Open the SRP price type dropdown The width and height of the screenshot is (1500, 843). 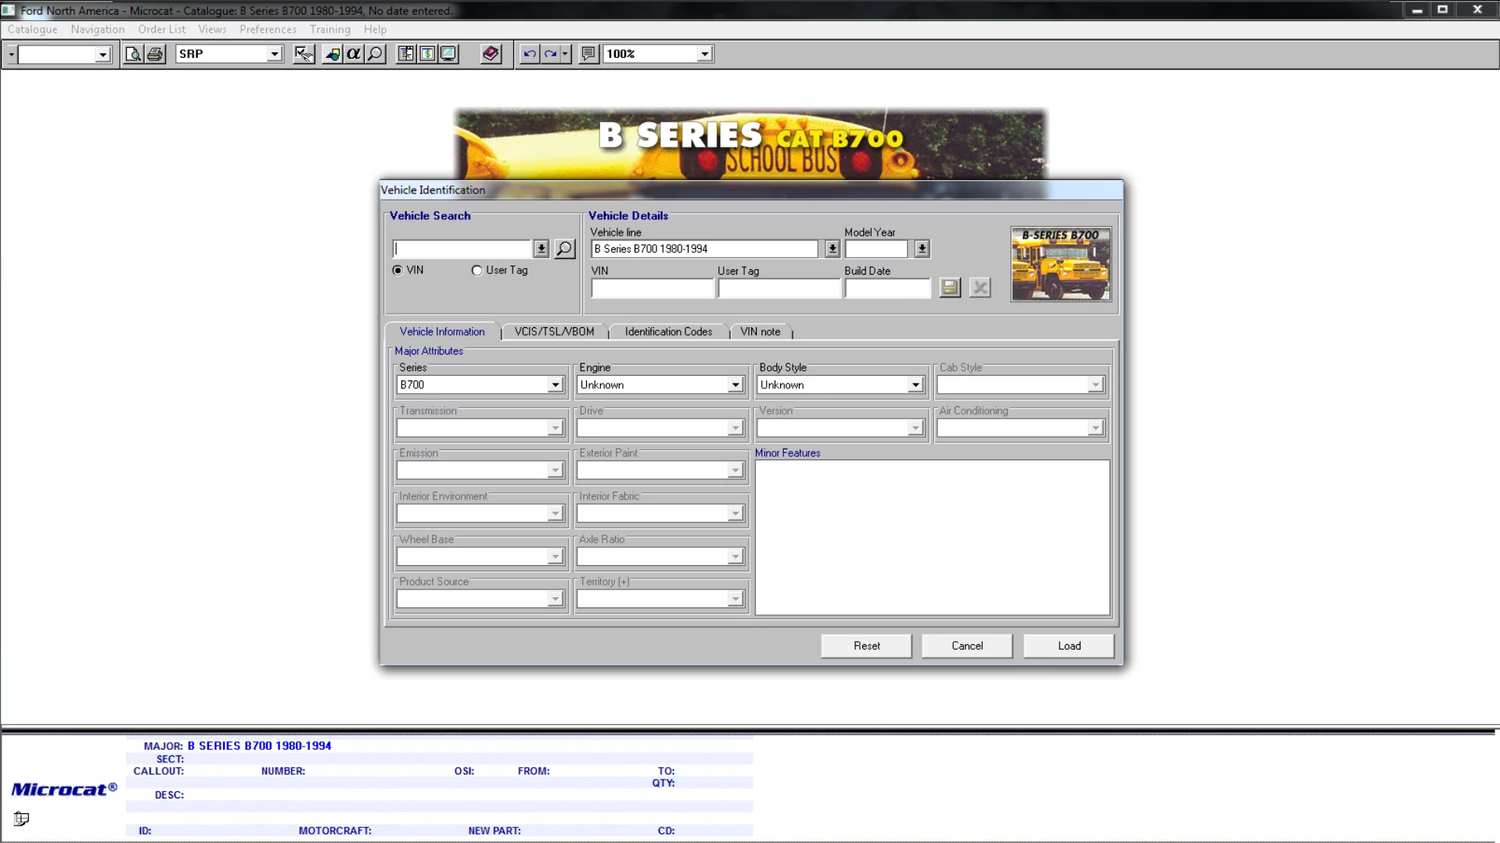point(274,54)
